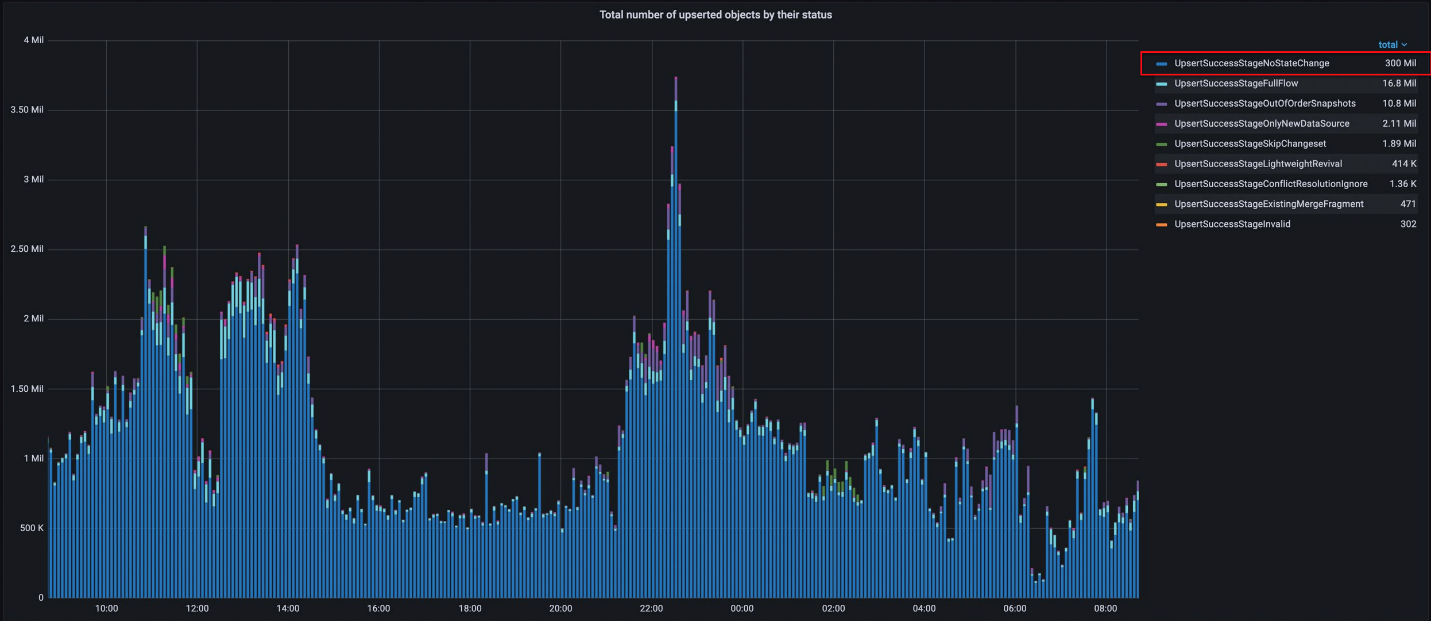Click the '2.50 Mil' y-axis label
Screen dimensions: 1431x621
coord(26,249)
